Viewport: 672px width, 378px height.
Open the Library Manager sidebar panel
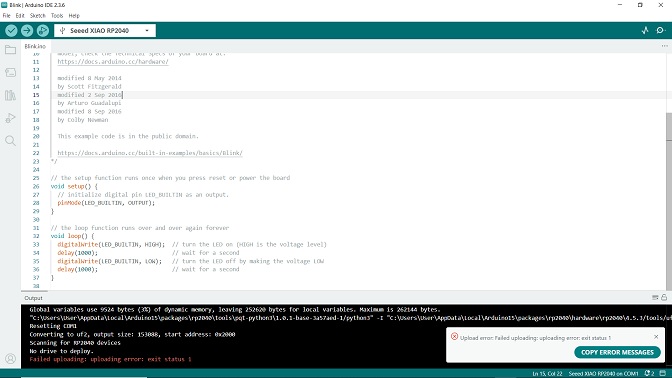coord(10,95)
